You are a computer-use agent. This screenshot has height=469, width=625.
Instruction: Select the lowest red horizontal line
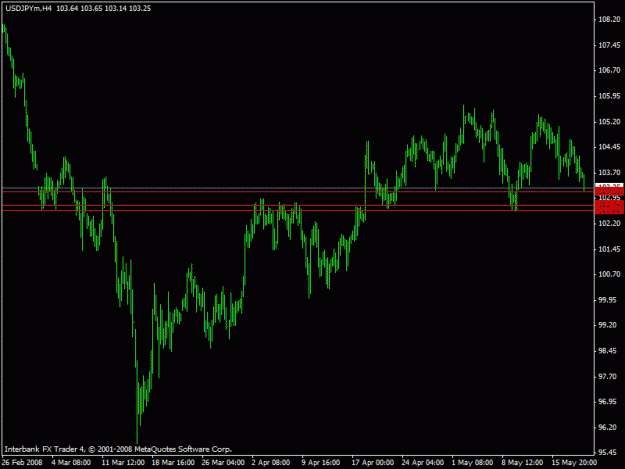298,210
